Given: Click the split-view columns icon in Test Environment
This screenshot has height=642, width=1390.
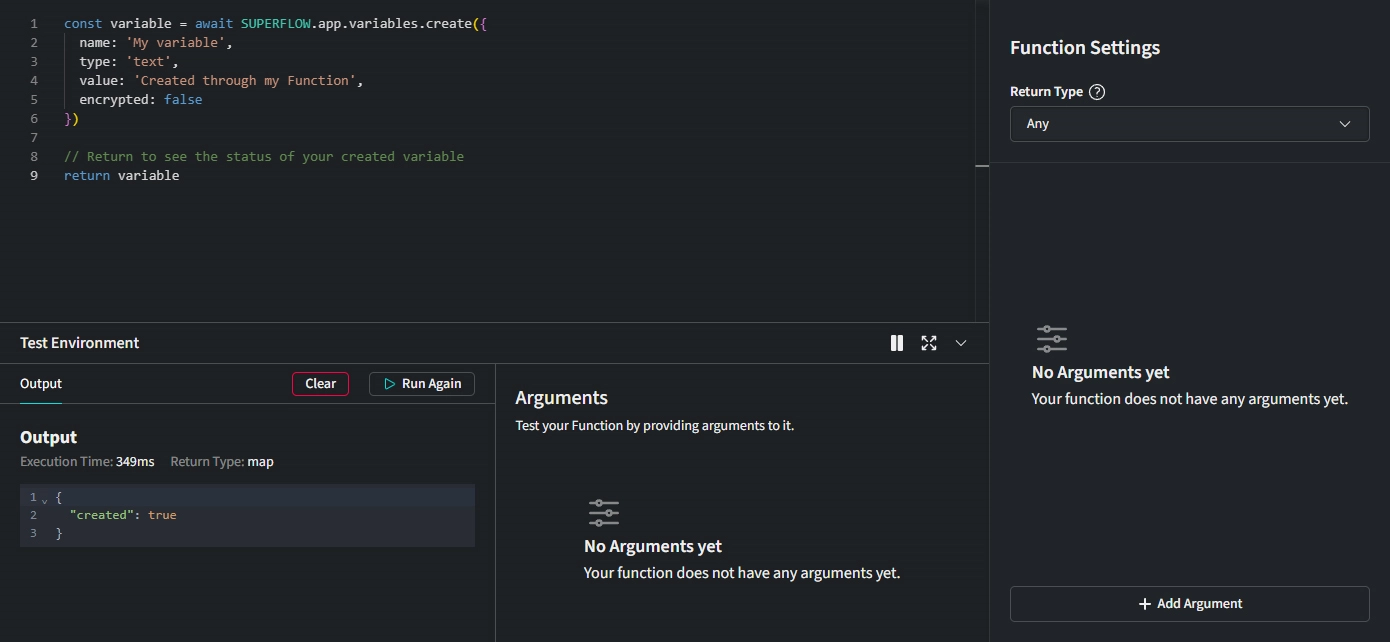Looking at the screenshot, I should (x=897, y=343).
